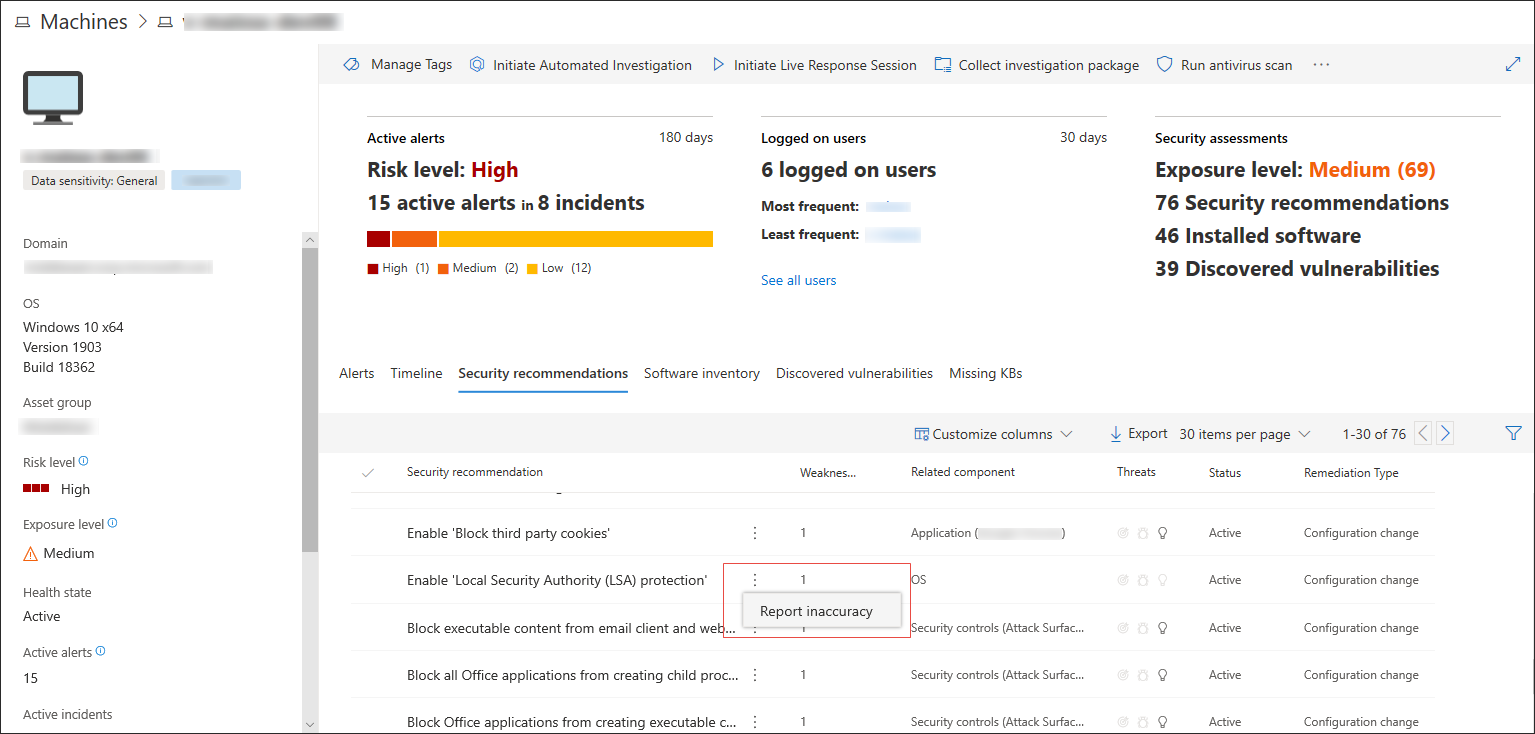Viewport: 1535px width, 734px height.
Task: Click the Manage Tags tag icon
Action: pyautogui.click(x=351, y=65)
